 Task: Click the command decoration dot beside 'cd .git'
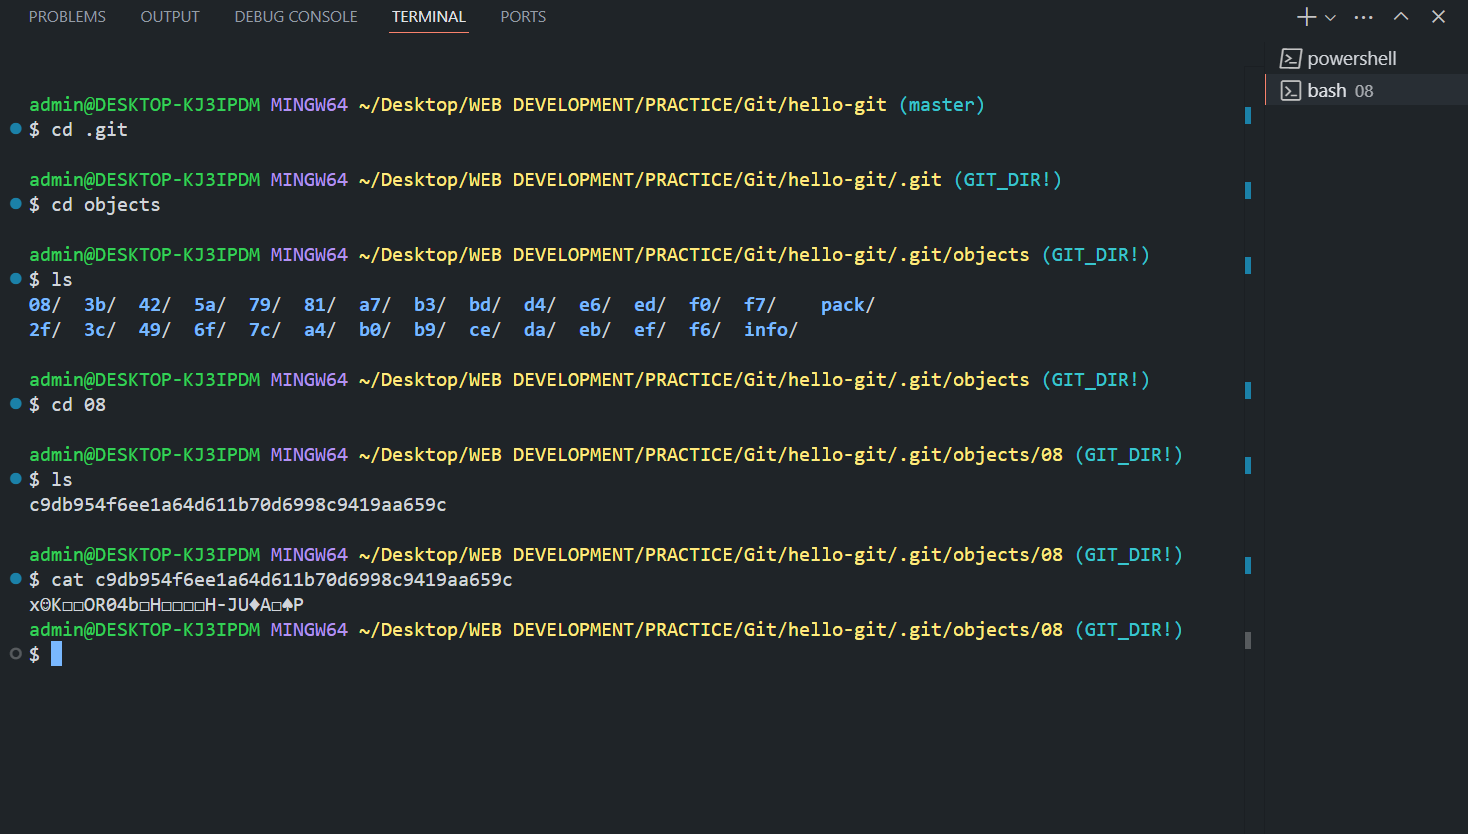click(15, 128)
